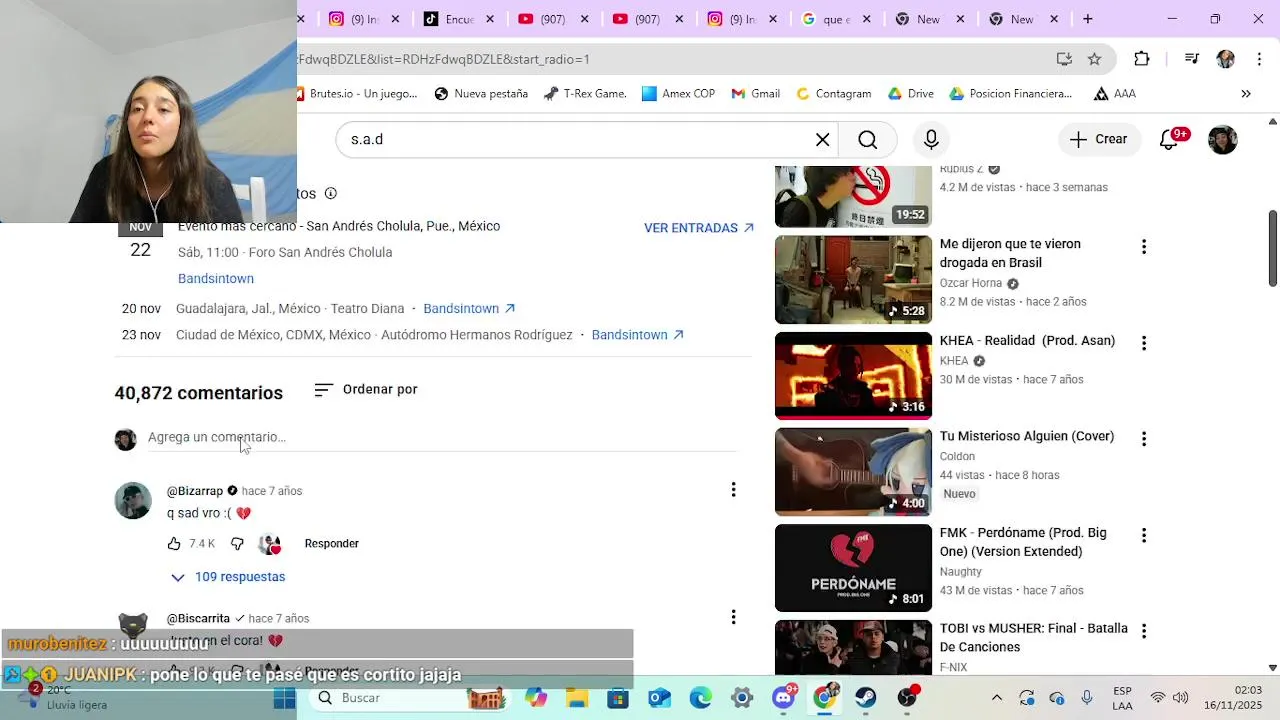Open the Posicion Financiera bookmark

pyautogui.click(x=1010, y=94)
